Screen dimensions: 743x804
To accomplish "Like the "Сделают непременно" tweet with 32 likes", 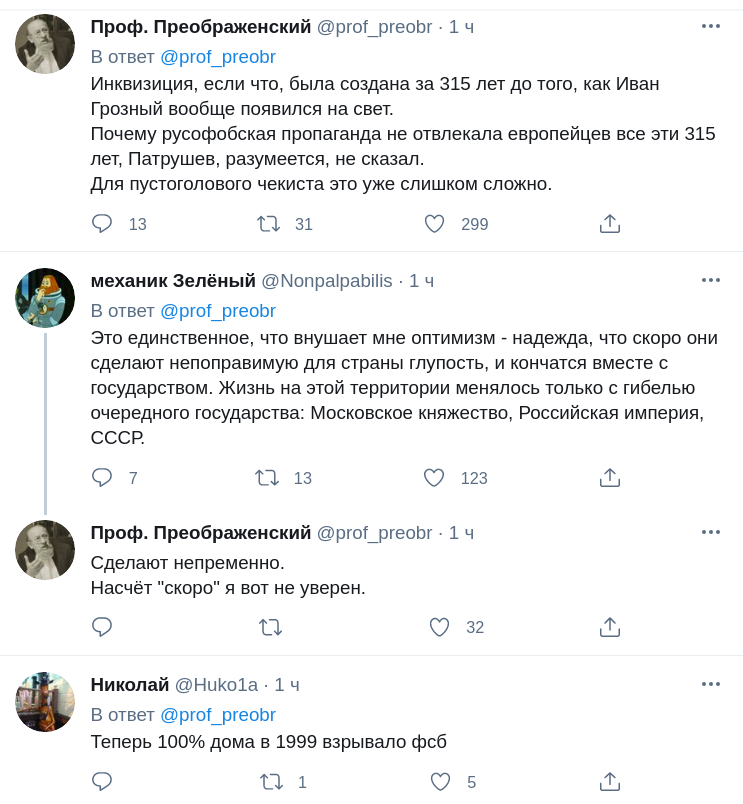I will point(439,627).
